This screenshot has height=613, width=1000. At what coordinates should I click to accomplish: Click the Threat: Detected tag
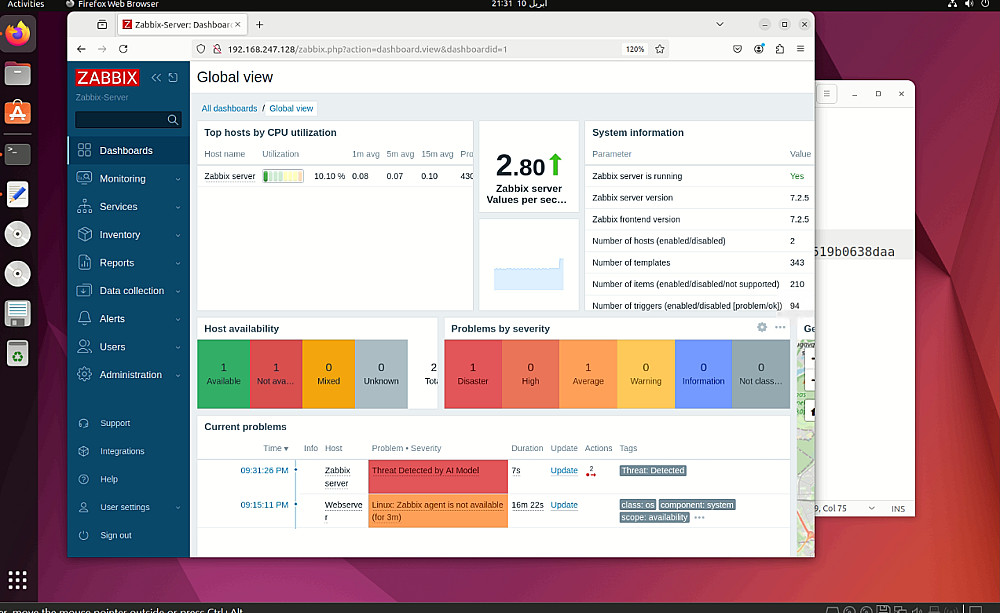[652, 471]
